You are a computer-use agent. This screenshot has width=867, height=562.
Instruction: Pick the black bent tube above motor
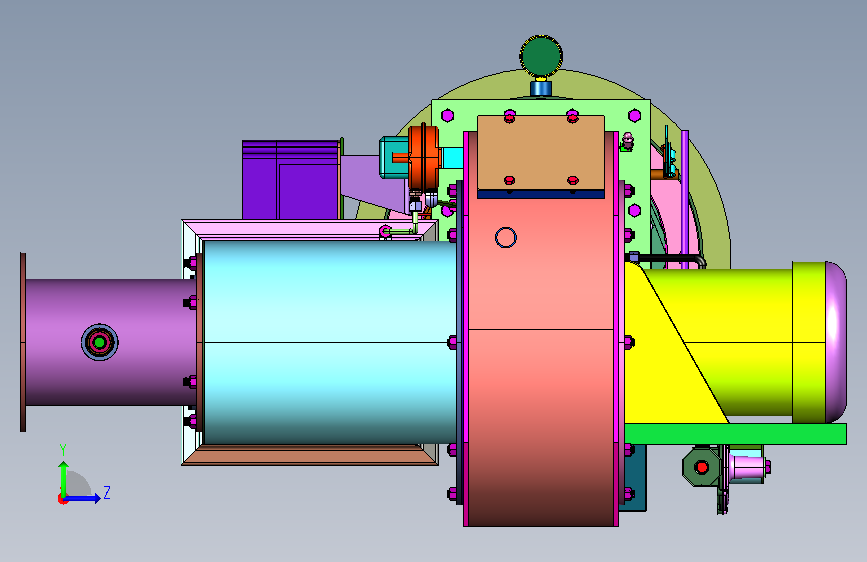click(x=670, y=258)
